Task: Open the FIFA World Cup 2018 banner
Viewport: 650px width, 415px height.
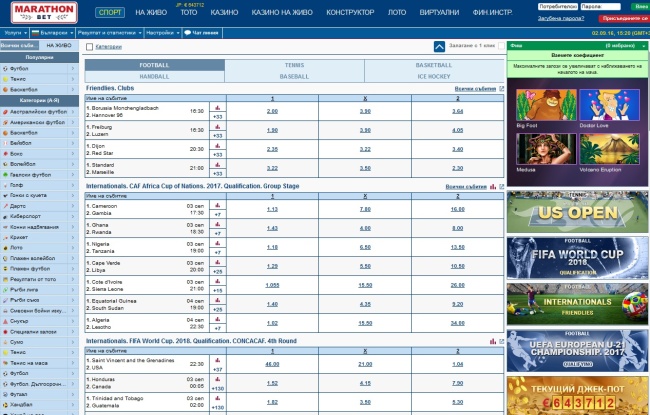Action: click(577, 258)
